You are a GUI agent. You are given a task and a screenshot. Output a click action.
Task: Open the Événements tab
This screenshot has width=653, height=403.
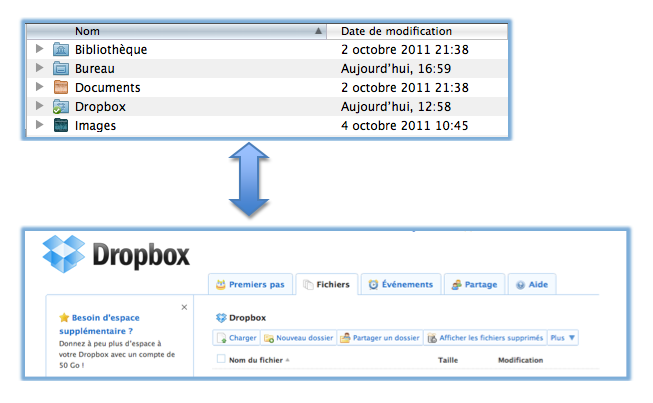401,284
